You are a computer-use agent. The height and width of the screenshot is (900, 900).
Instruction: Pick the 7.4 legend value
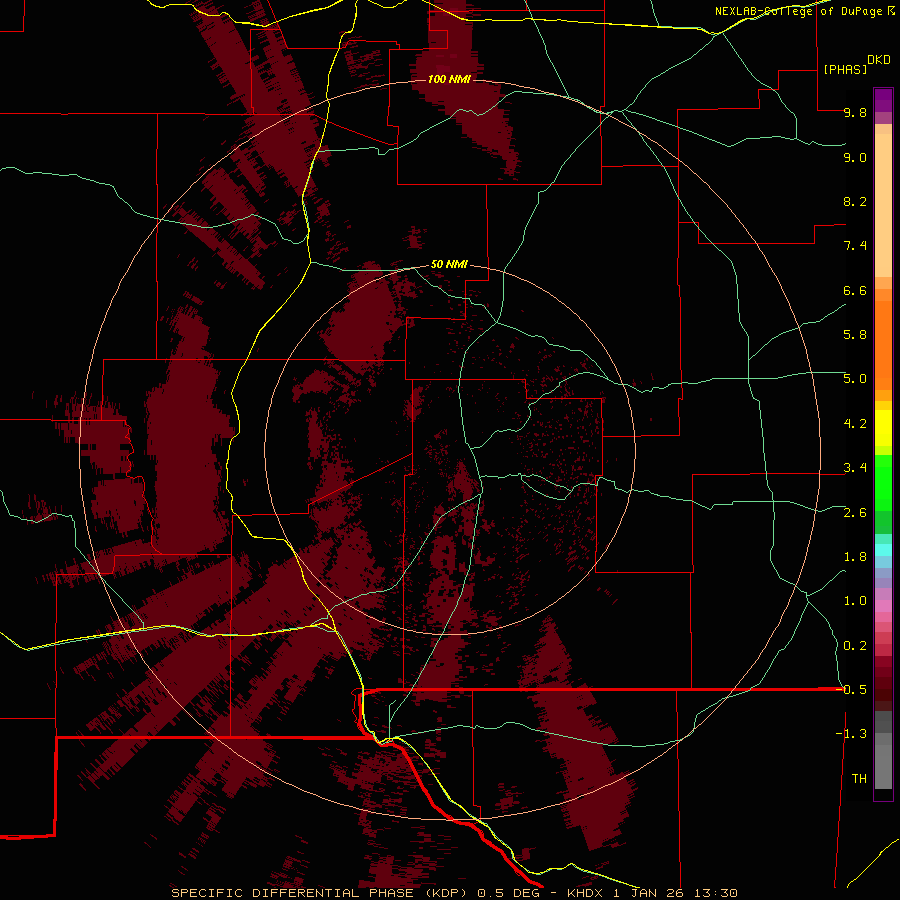click(855, 246)
